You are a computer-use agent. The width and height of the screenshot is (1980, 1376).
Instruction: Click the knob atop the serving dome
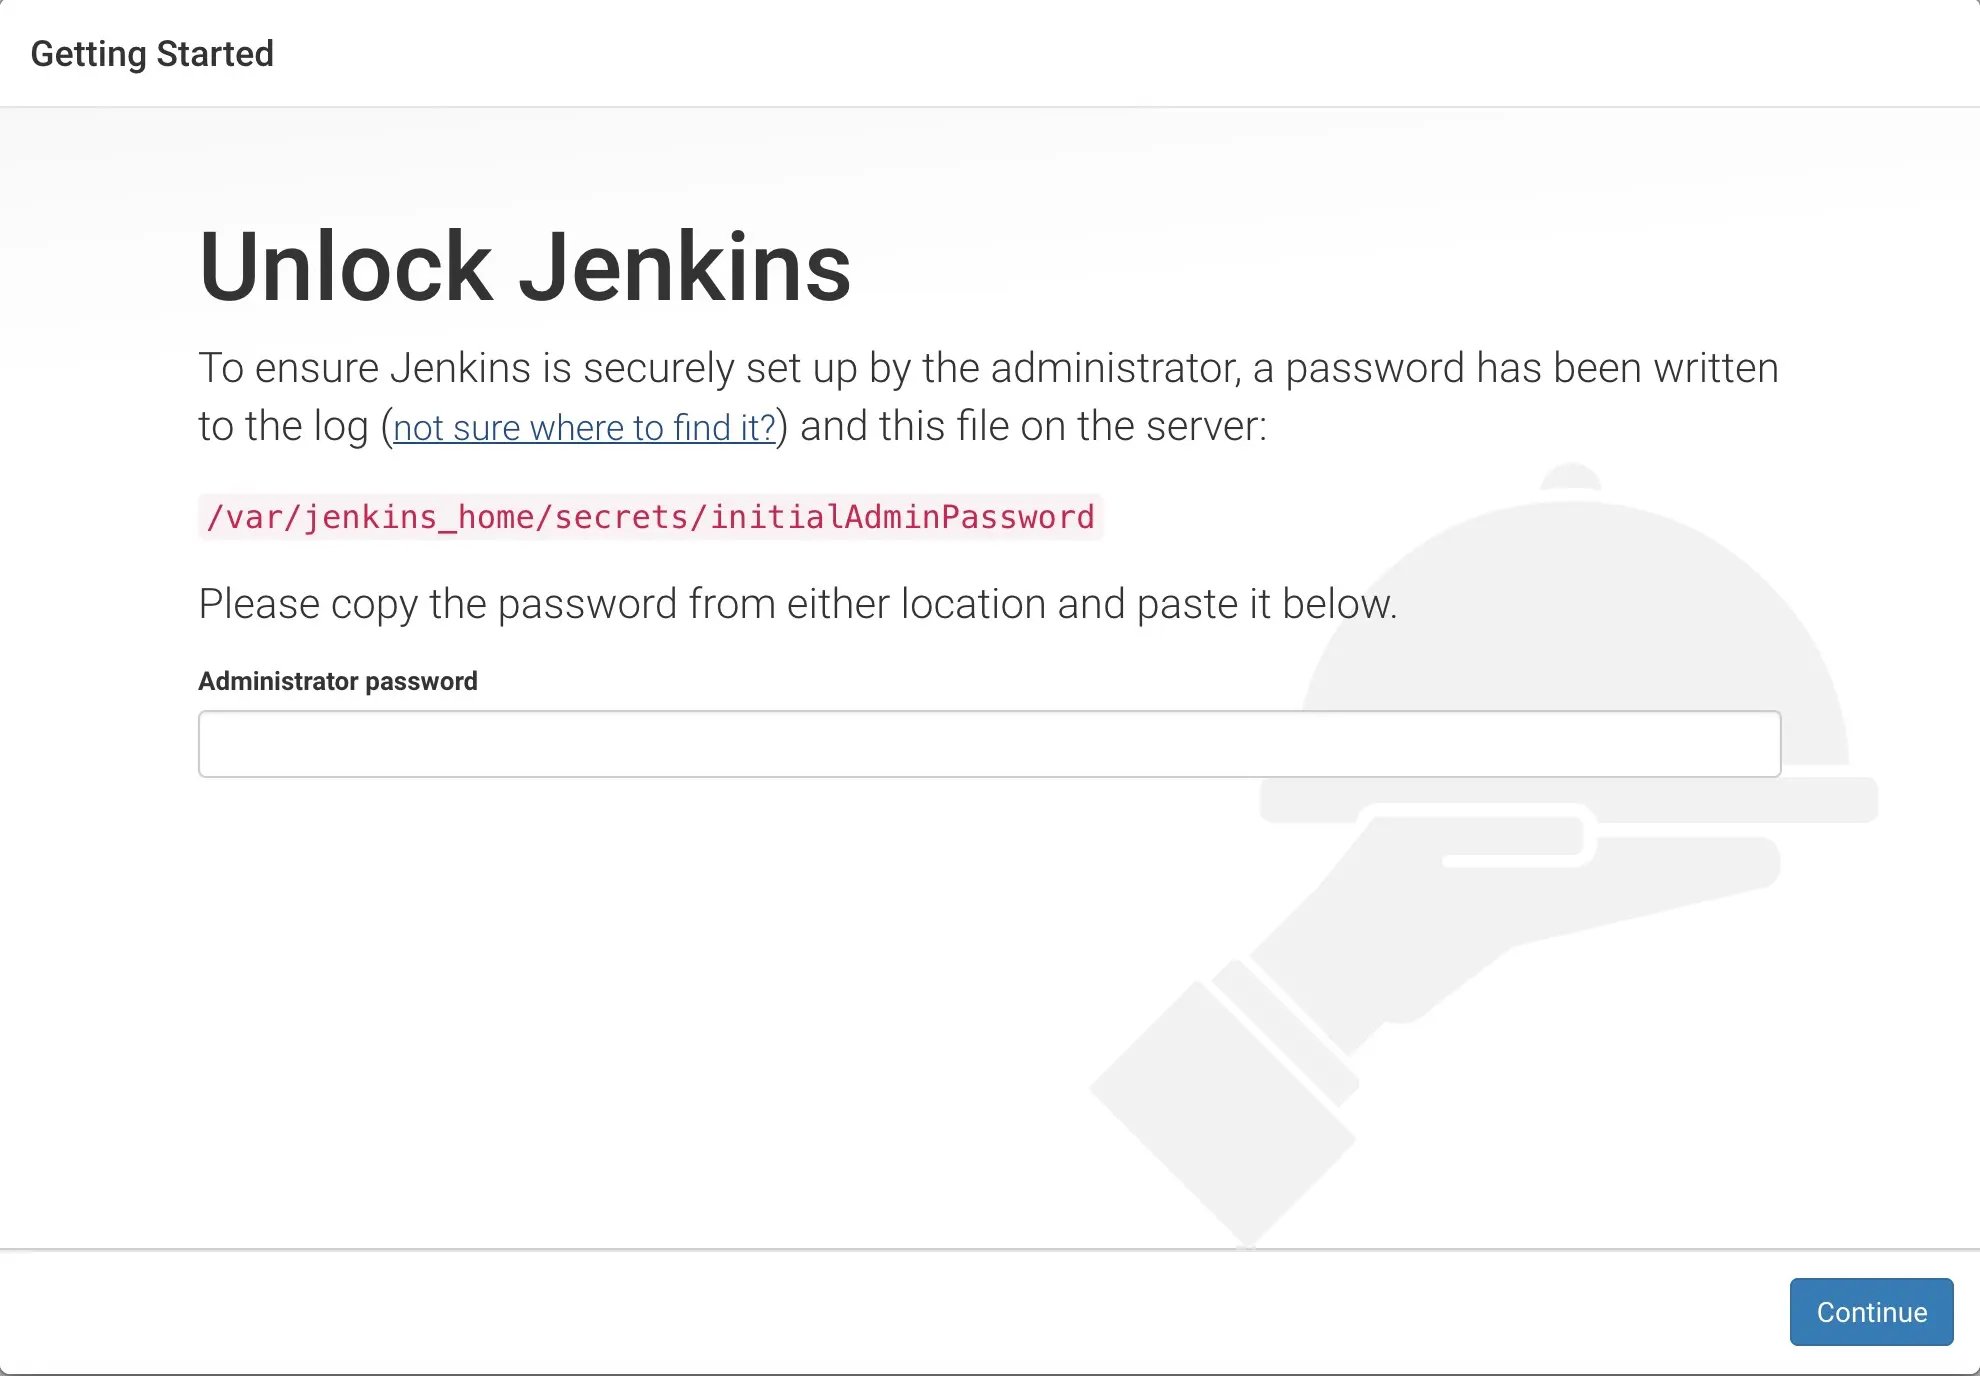tap(1571, 477)
